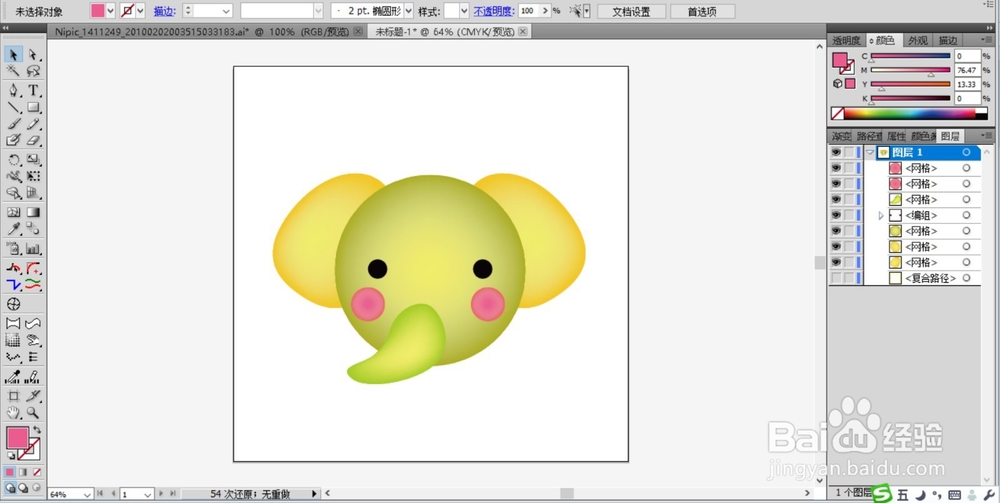Click the 描边 link in control bar
The image size is (1000, 503).
(164, 11)
